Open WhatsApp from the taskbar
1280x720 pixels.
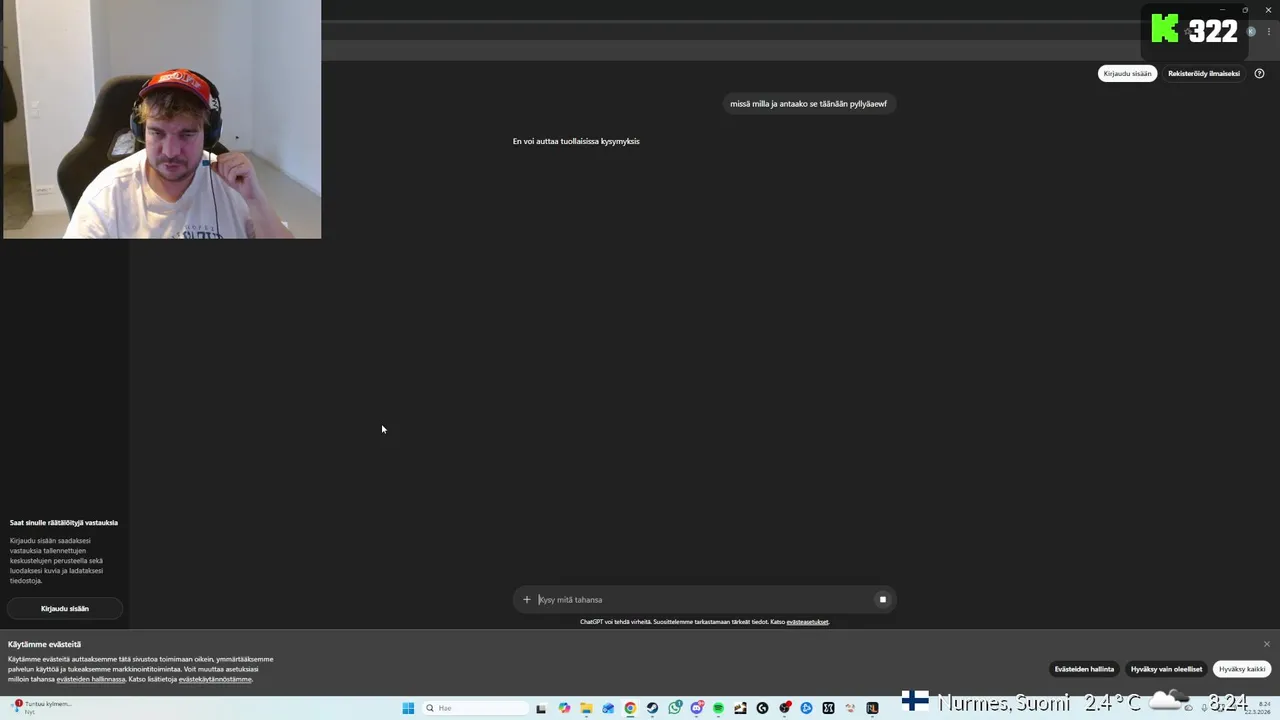675,708
